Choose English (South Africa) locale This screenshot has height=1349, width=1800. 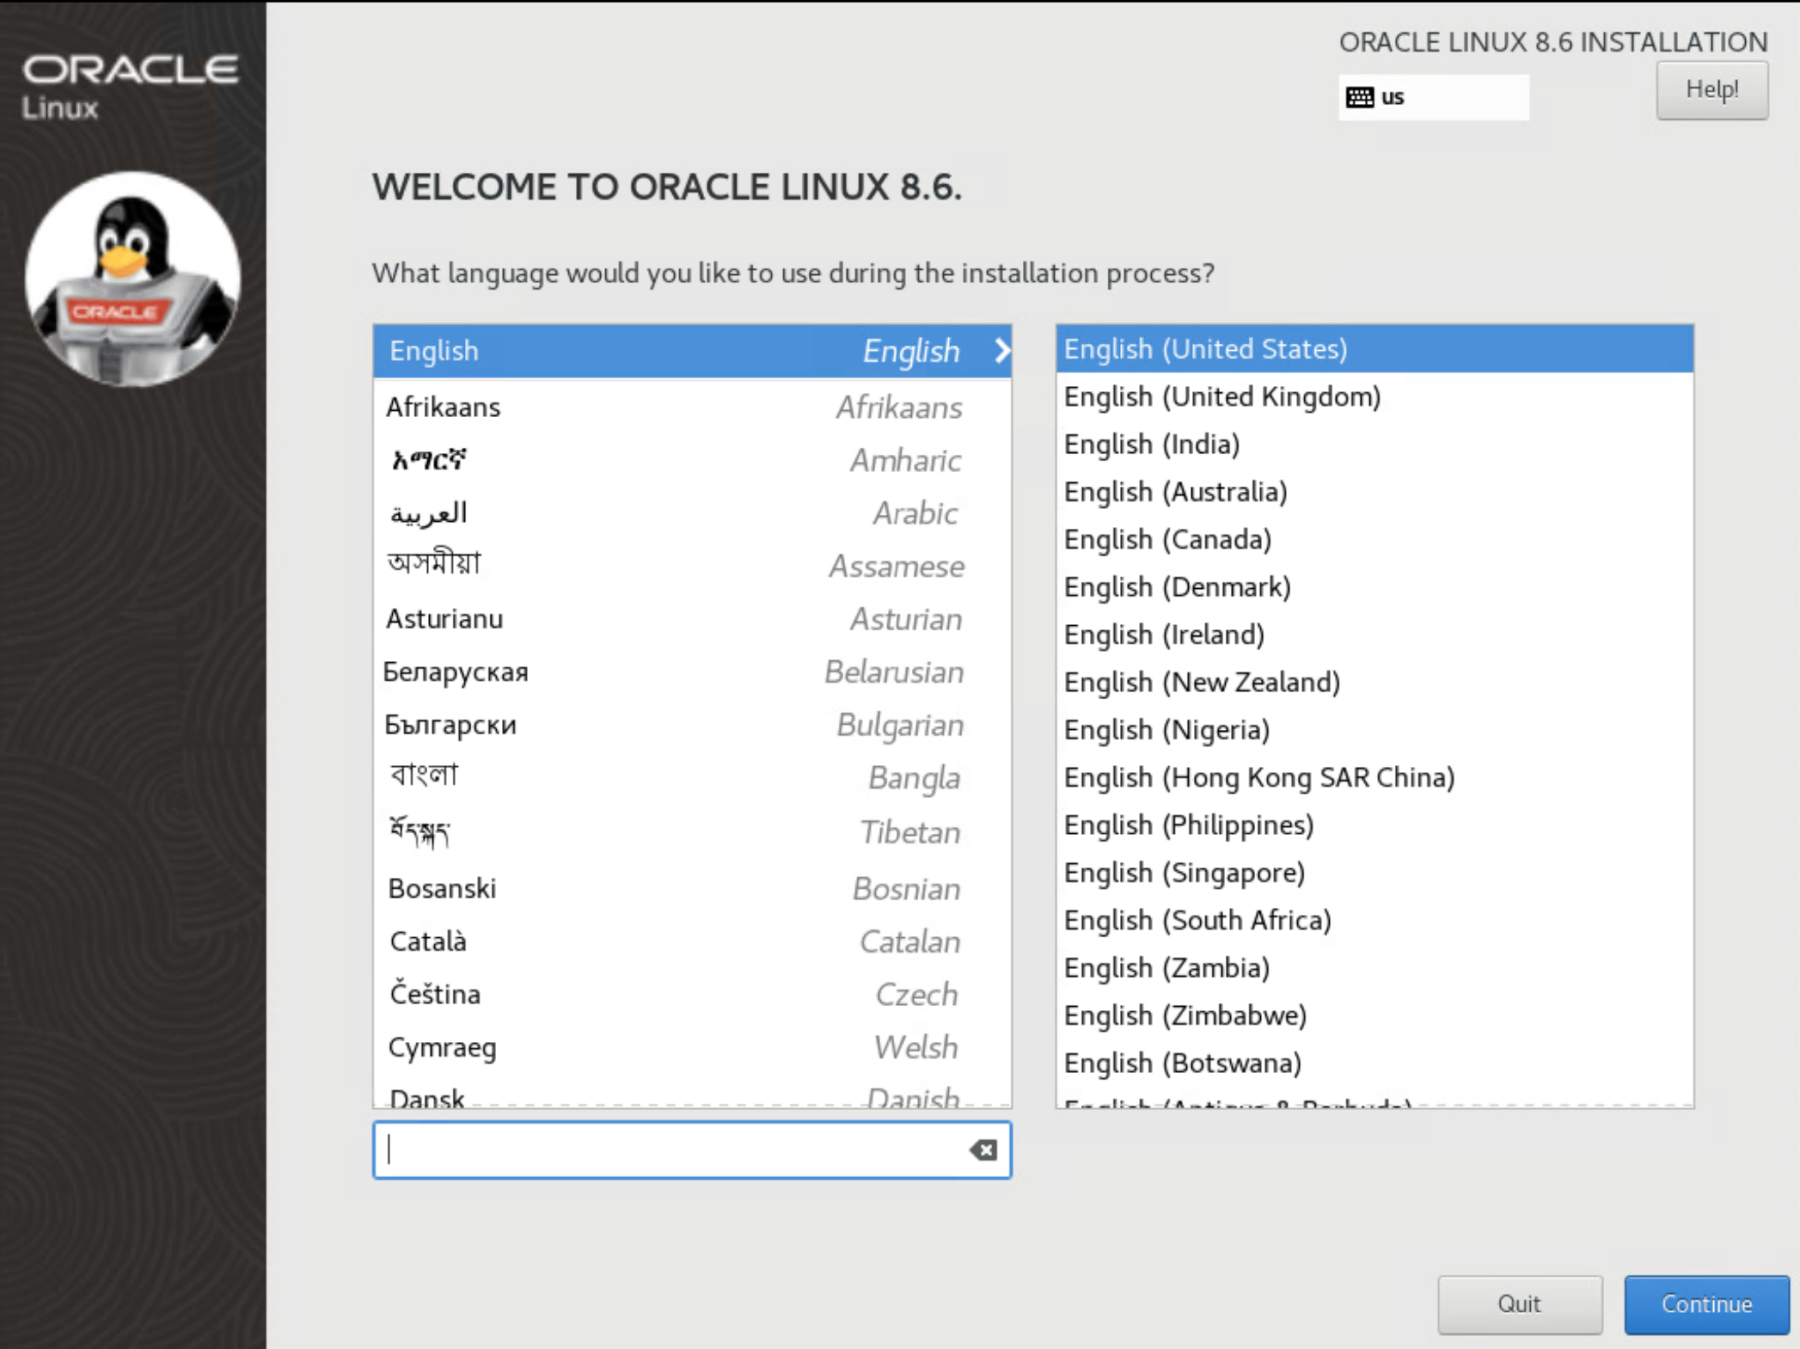point(1375,920)
